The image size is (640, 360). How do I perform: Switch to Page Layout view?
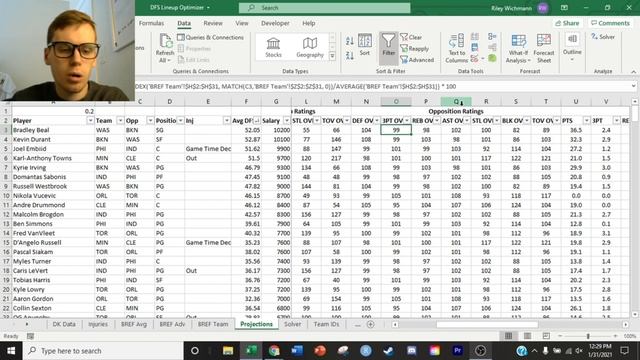(527, 336)
